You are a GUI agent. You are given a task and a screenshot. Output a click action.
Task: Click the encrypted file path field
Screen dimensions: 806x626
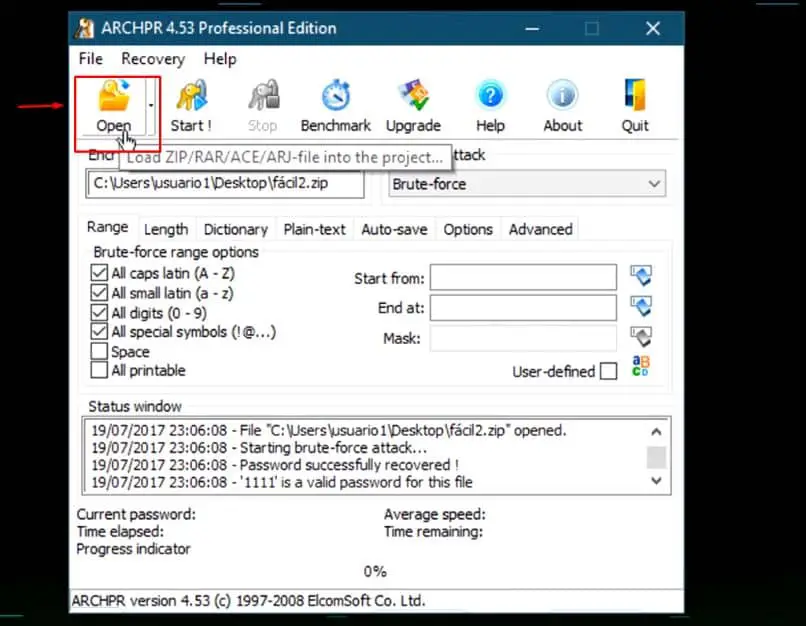point(225,183)
